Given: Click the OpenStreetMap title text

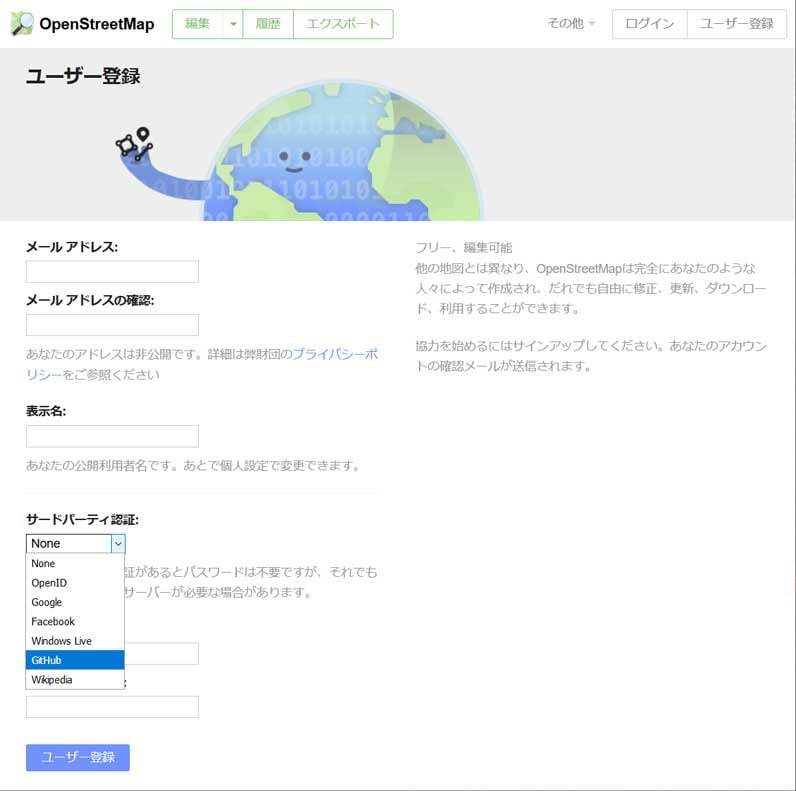Looking at the screenshot, I should [x=96, y=24].
